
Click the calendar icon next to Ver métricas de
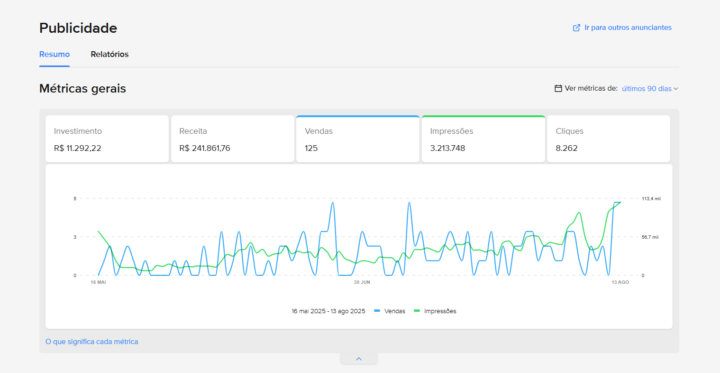pos(558,89)
